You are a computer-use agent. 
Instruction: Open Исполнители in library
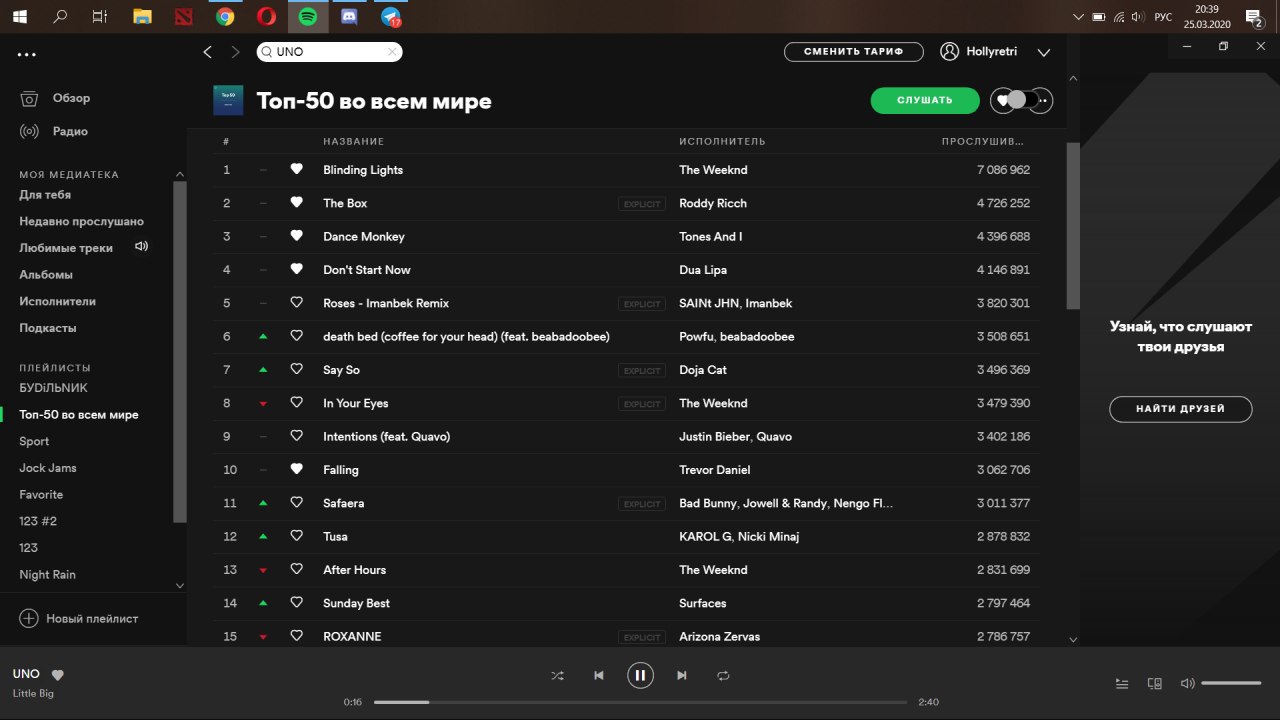click(x=57, y=301)
